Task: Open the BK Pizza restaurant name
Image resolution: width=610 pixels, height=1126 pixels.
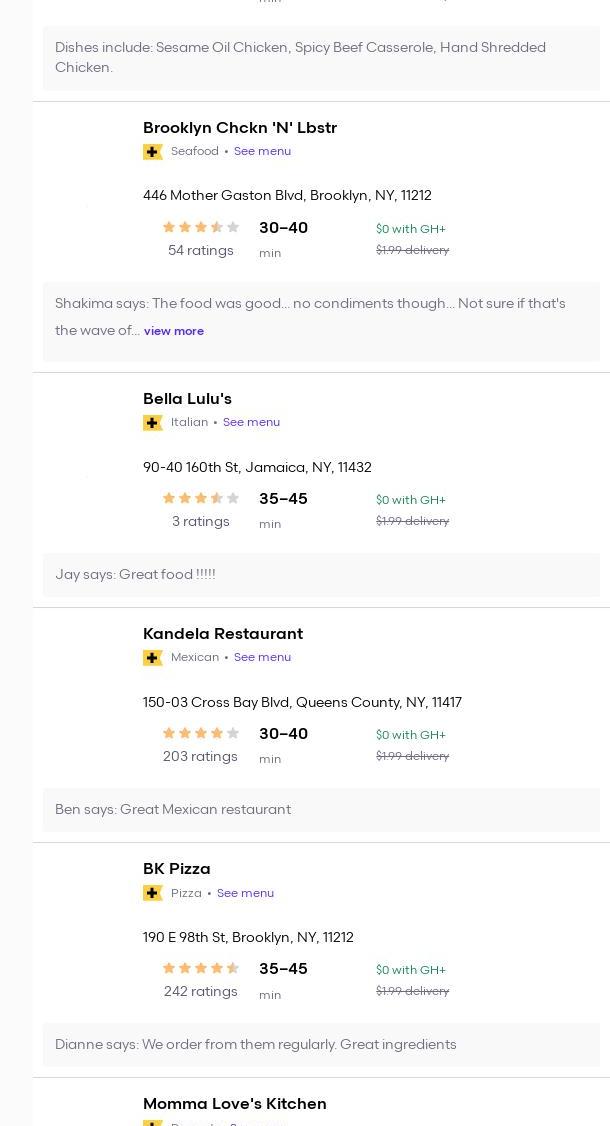Action: (177, 869)
